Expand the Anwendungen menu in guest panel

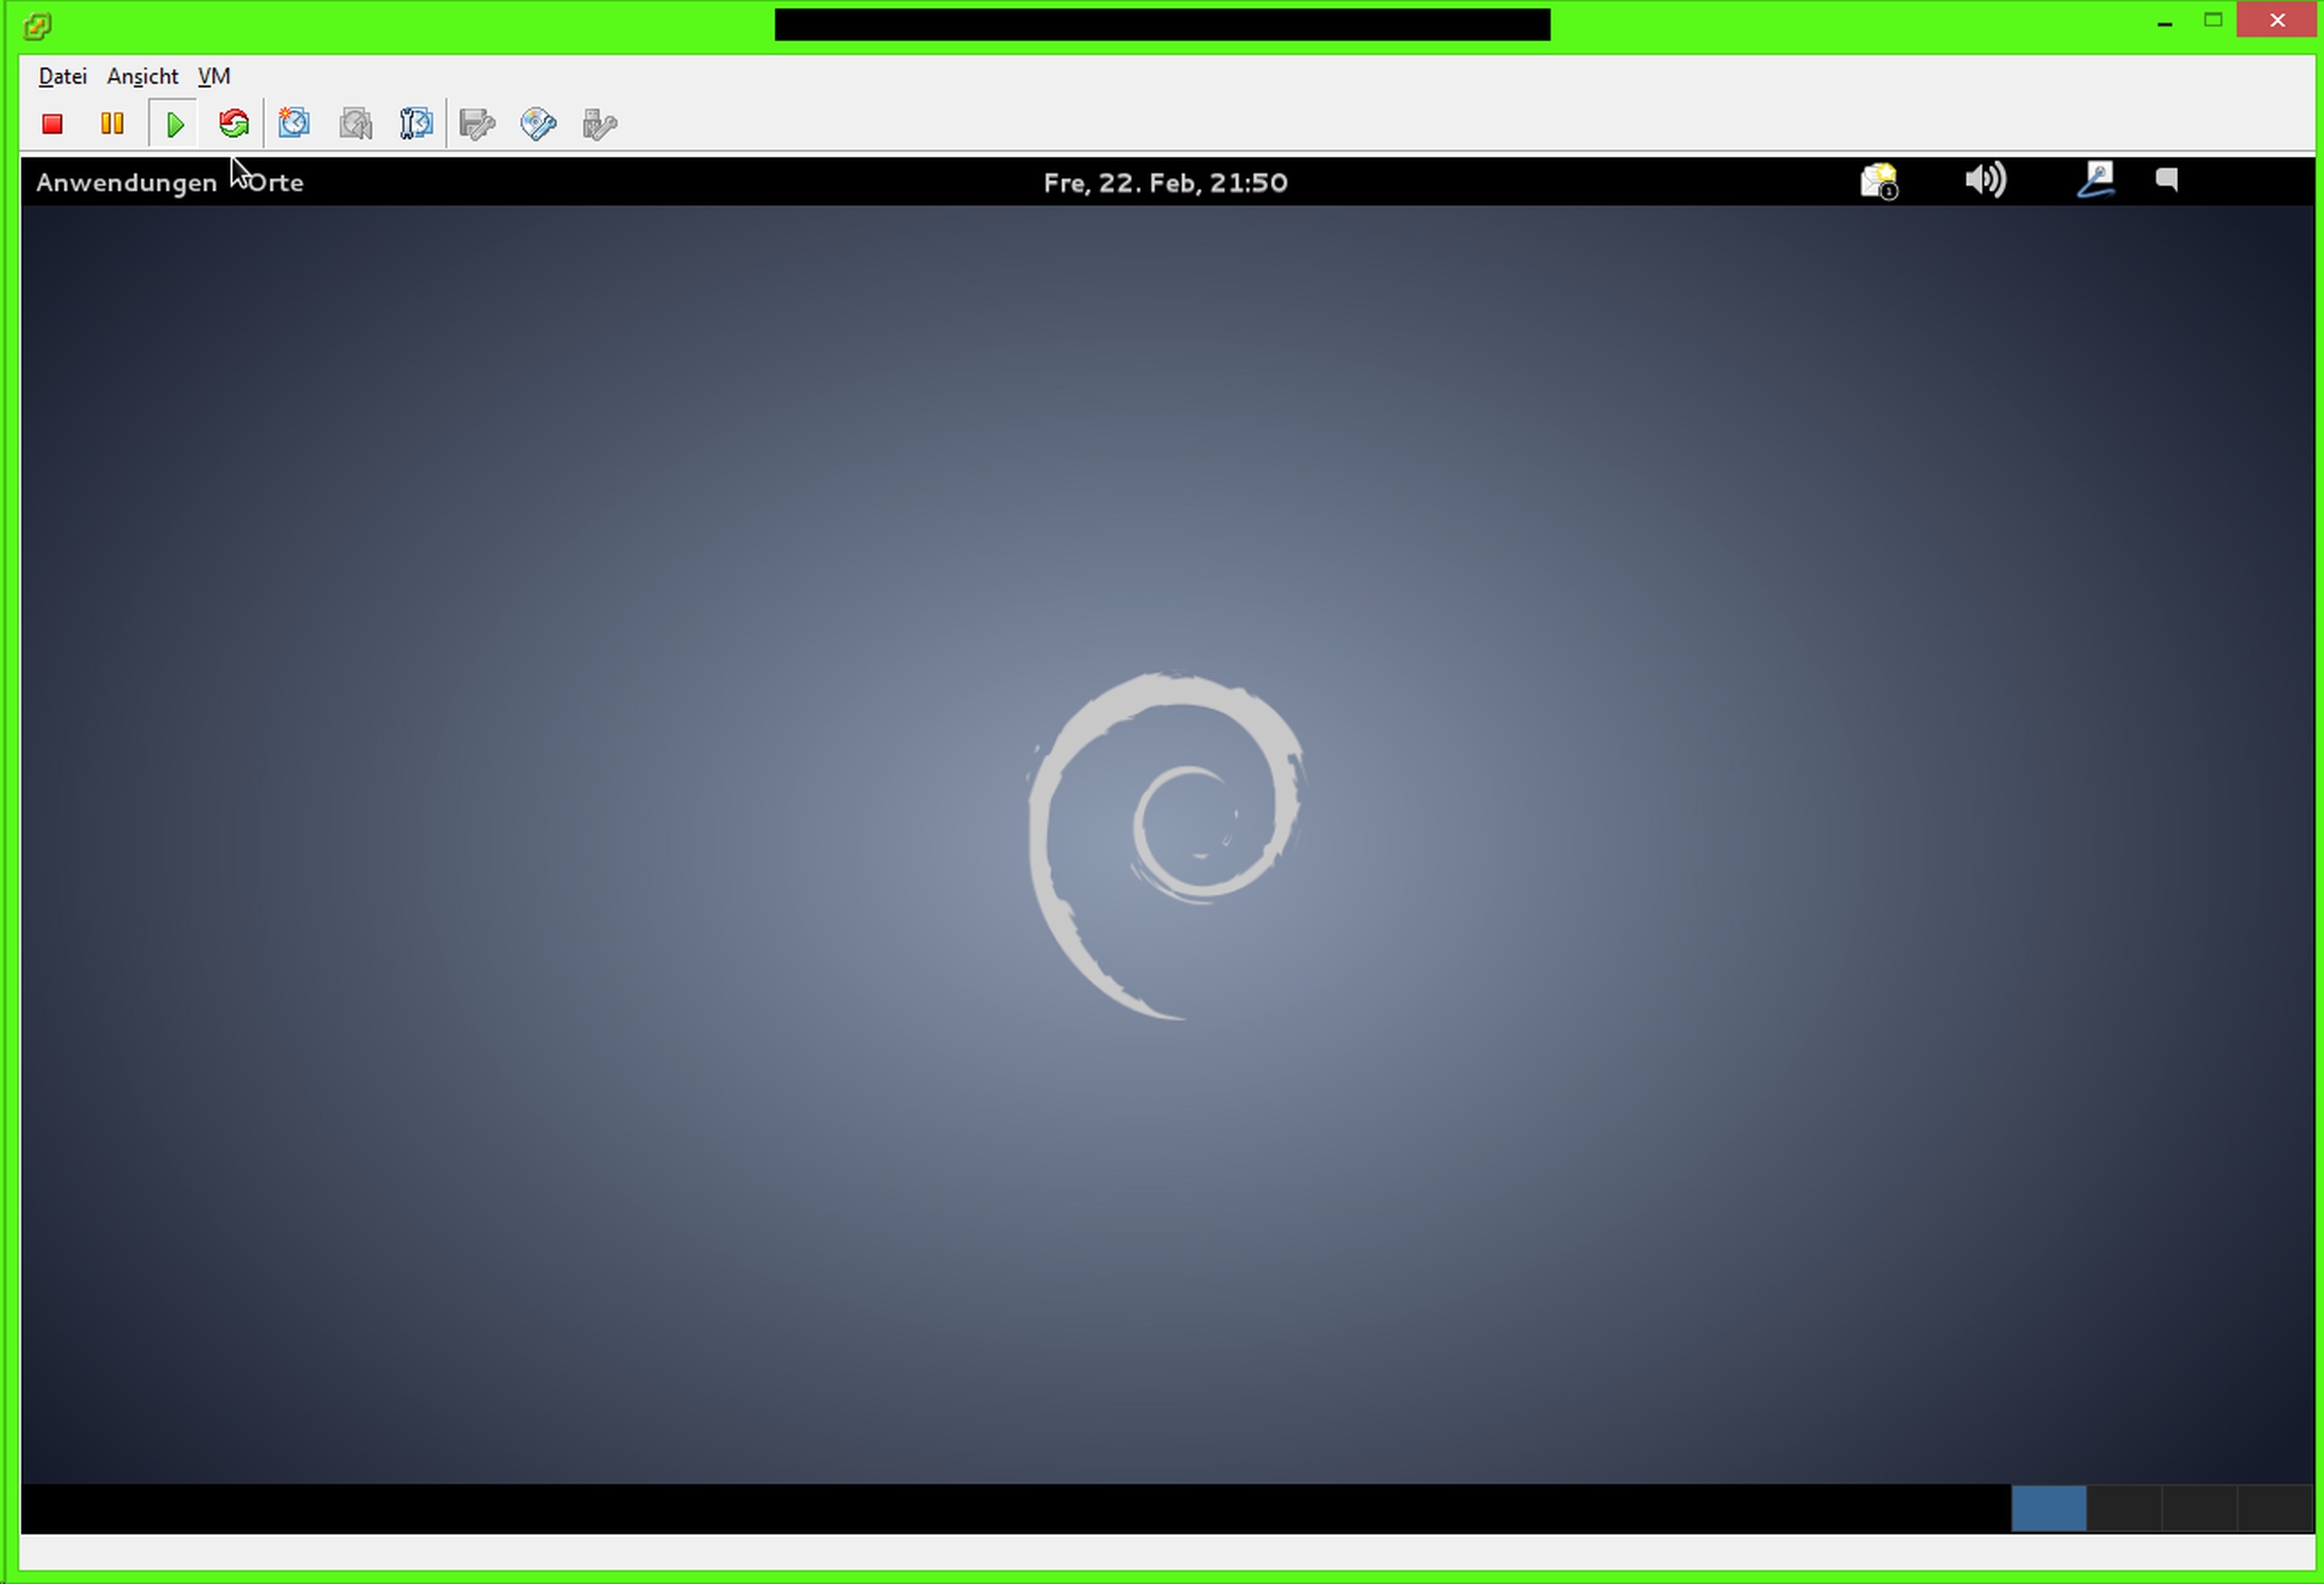(x=126, y=182)
